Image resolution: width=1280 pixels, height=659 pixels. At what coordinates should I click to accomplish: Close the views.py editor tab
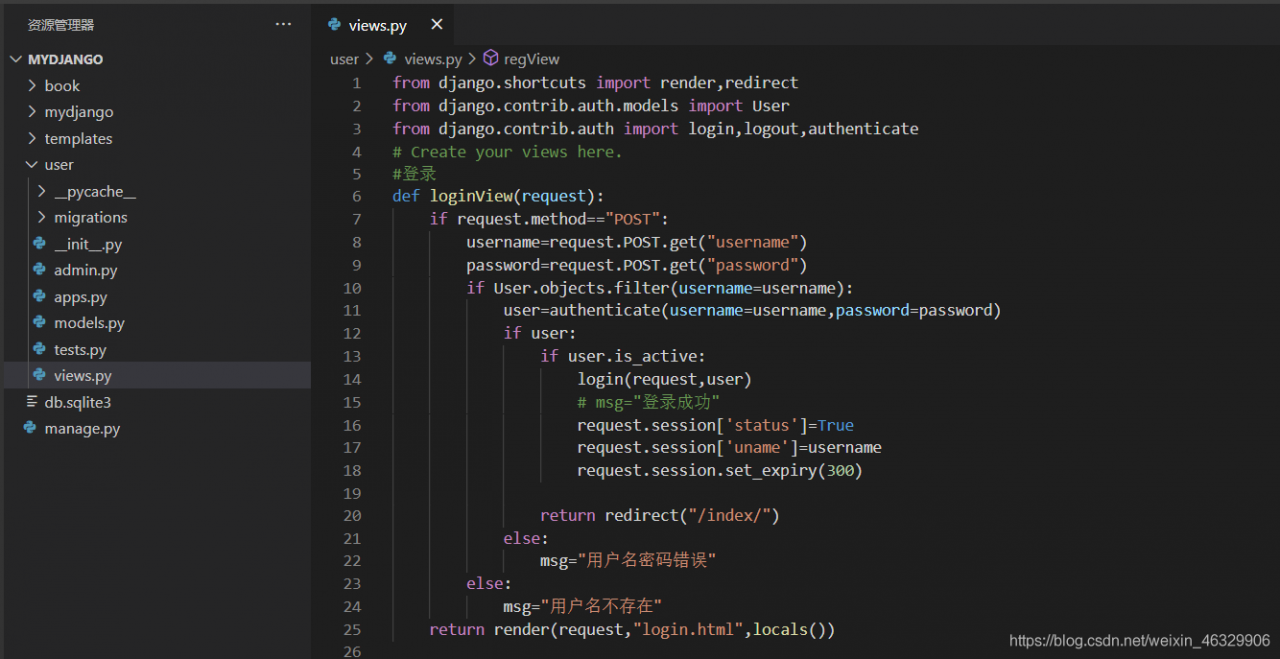[x=436, y=25]
